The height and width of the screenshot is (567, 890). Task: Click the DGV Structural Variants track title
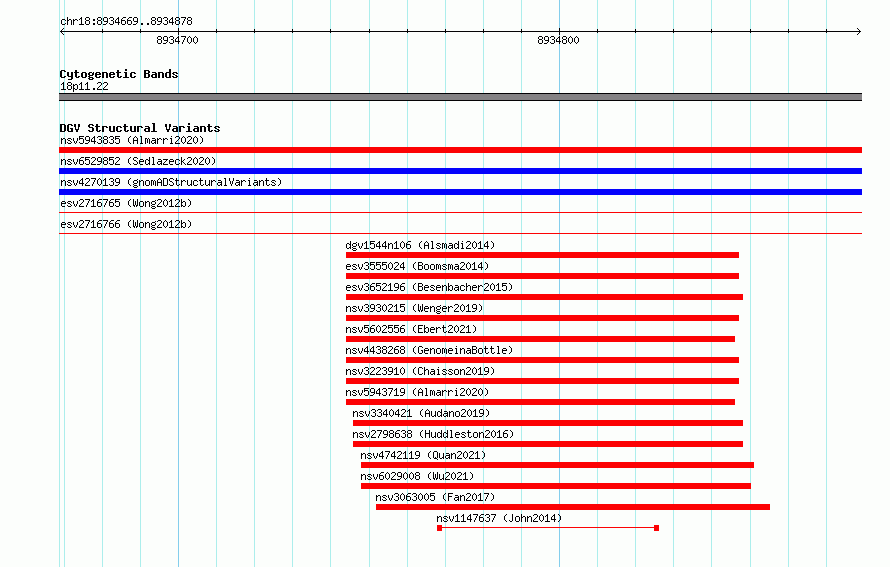[x=140, y=128]
